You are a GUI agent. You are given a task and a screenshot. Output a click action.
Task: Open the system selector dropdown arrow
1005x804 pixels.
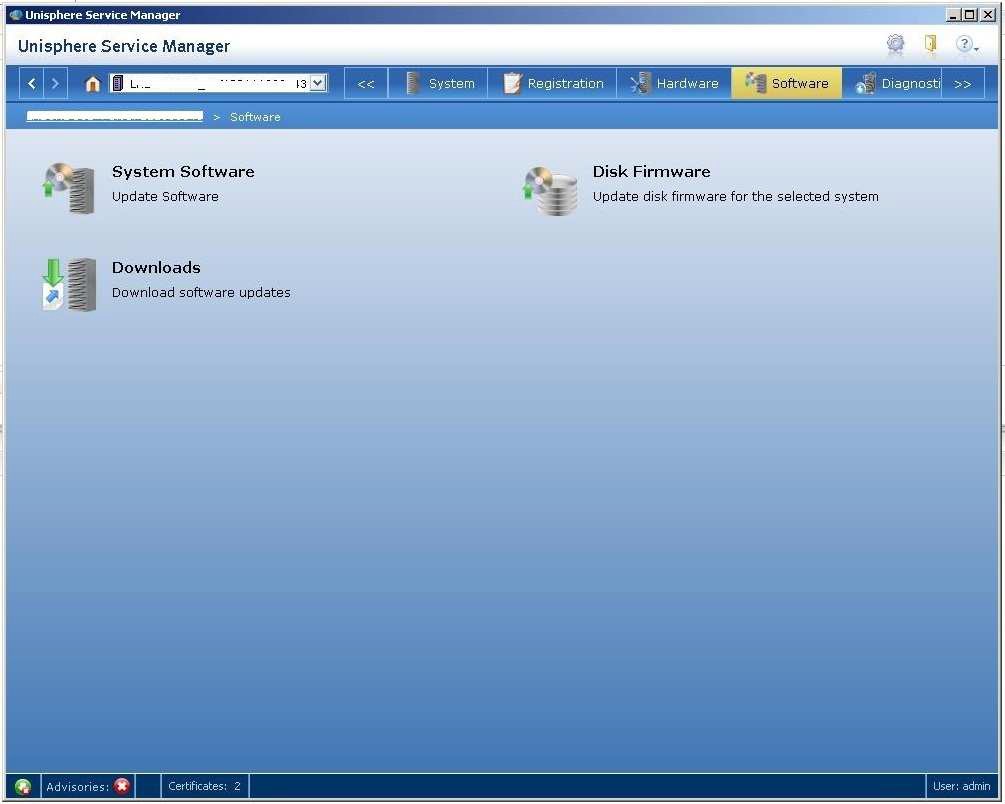pos(318,83)
